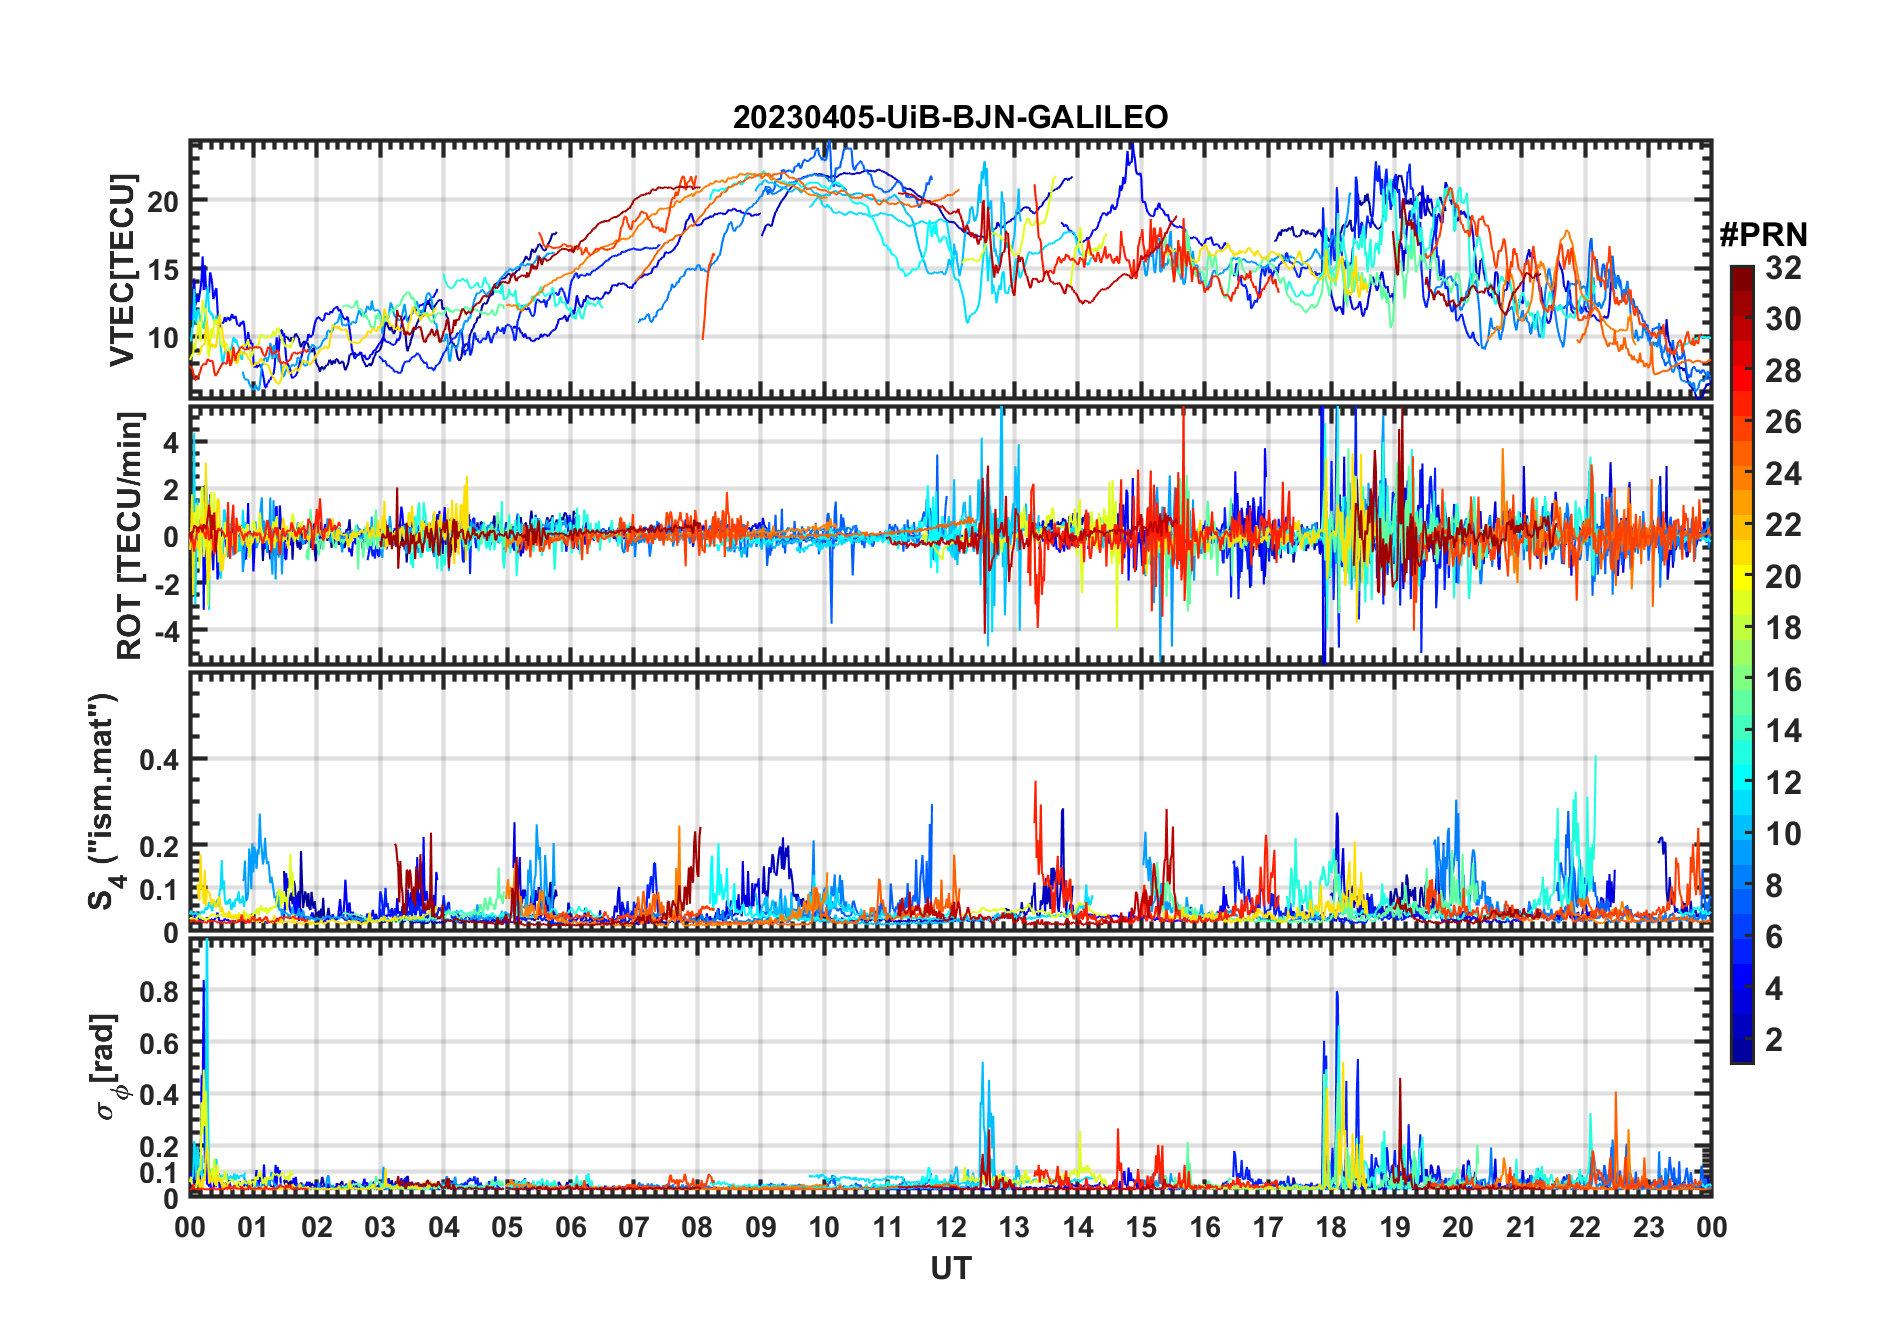Click sigma phi y-axis tick label 0.8
The image size is (1902, 1330).
(x=159, y=992)
